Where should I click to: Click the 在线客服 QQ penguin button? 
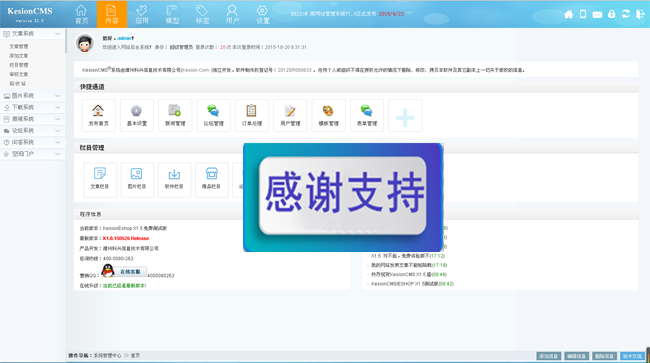point(124,271)
